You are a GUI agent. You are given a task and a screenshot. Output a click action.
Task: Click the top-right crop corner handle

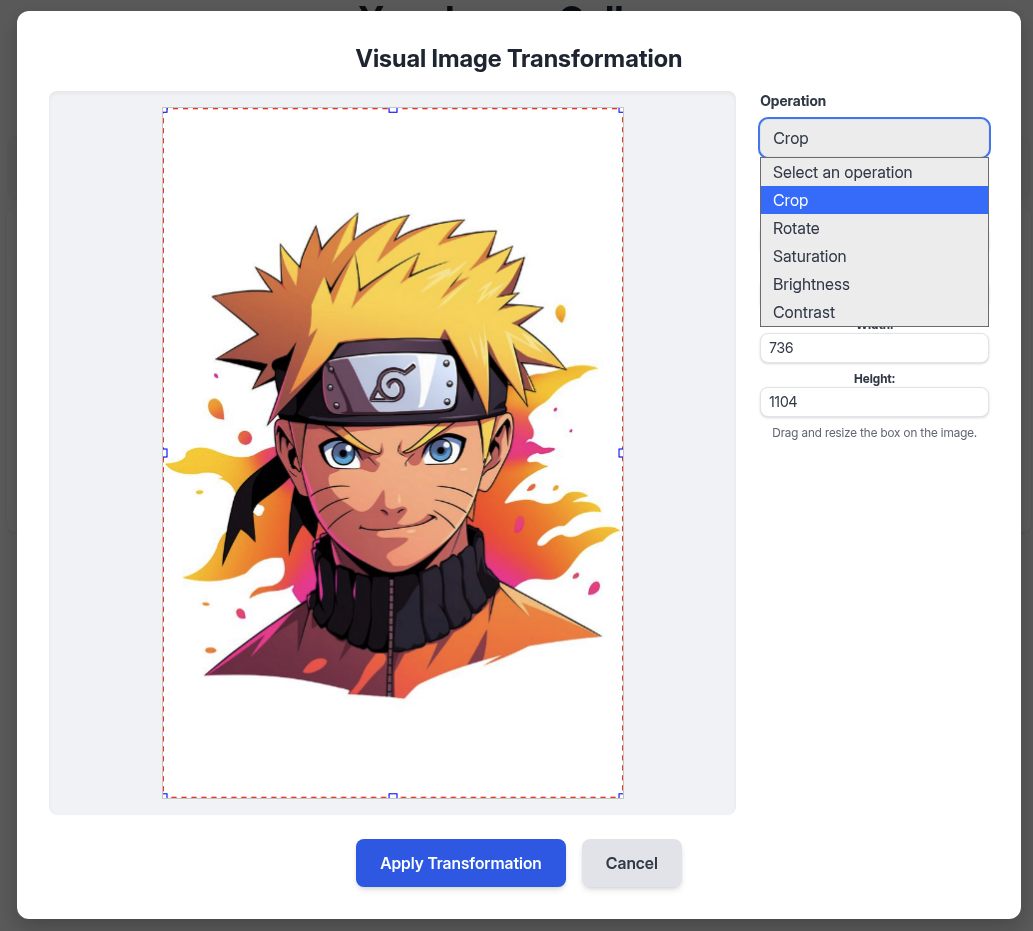point(621,109)
